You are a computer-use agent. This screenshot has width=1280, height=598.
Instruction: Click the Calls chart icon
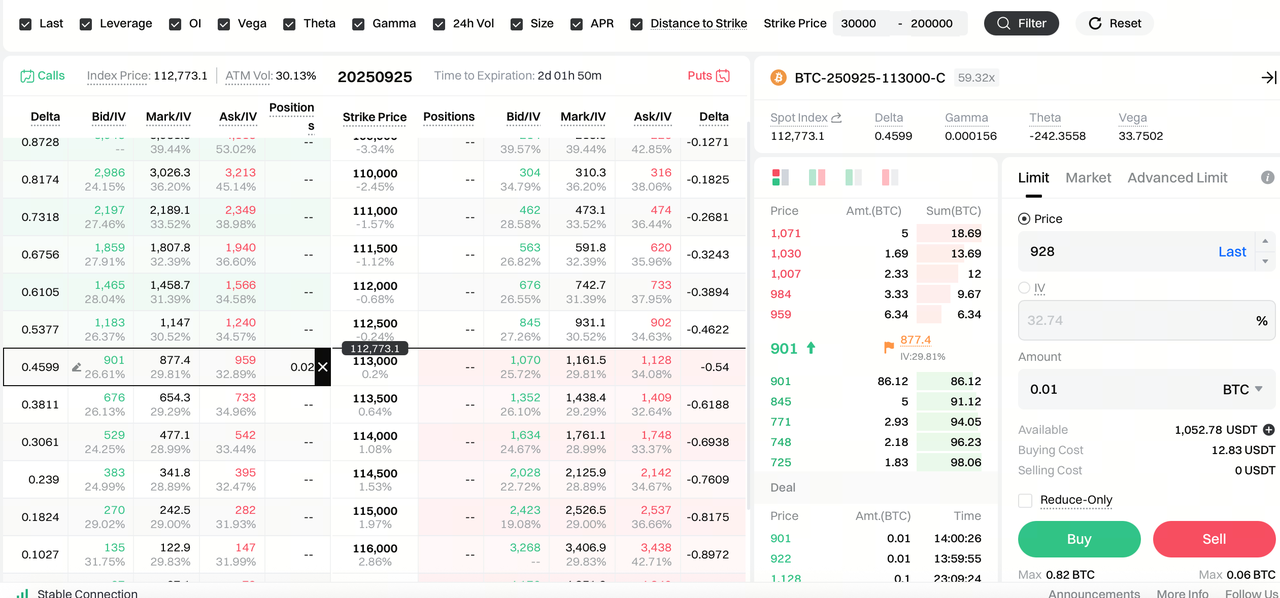pyautogui.click(x=27, y=76)
